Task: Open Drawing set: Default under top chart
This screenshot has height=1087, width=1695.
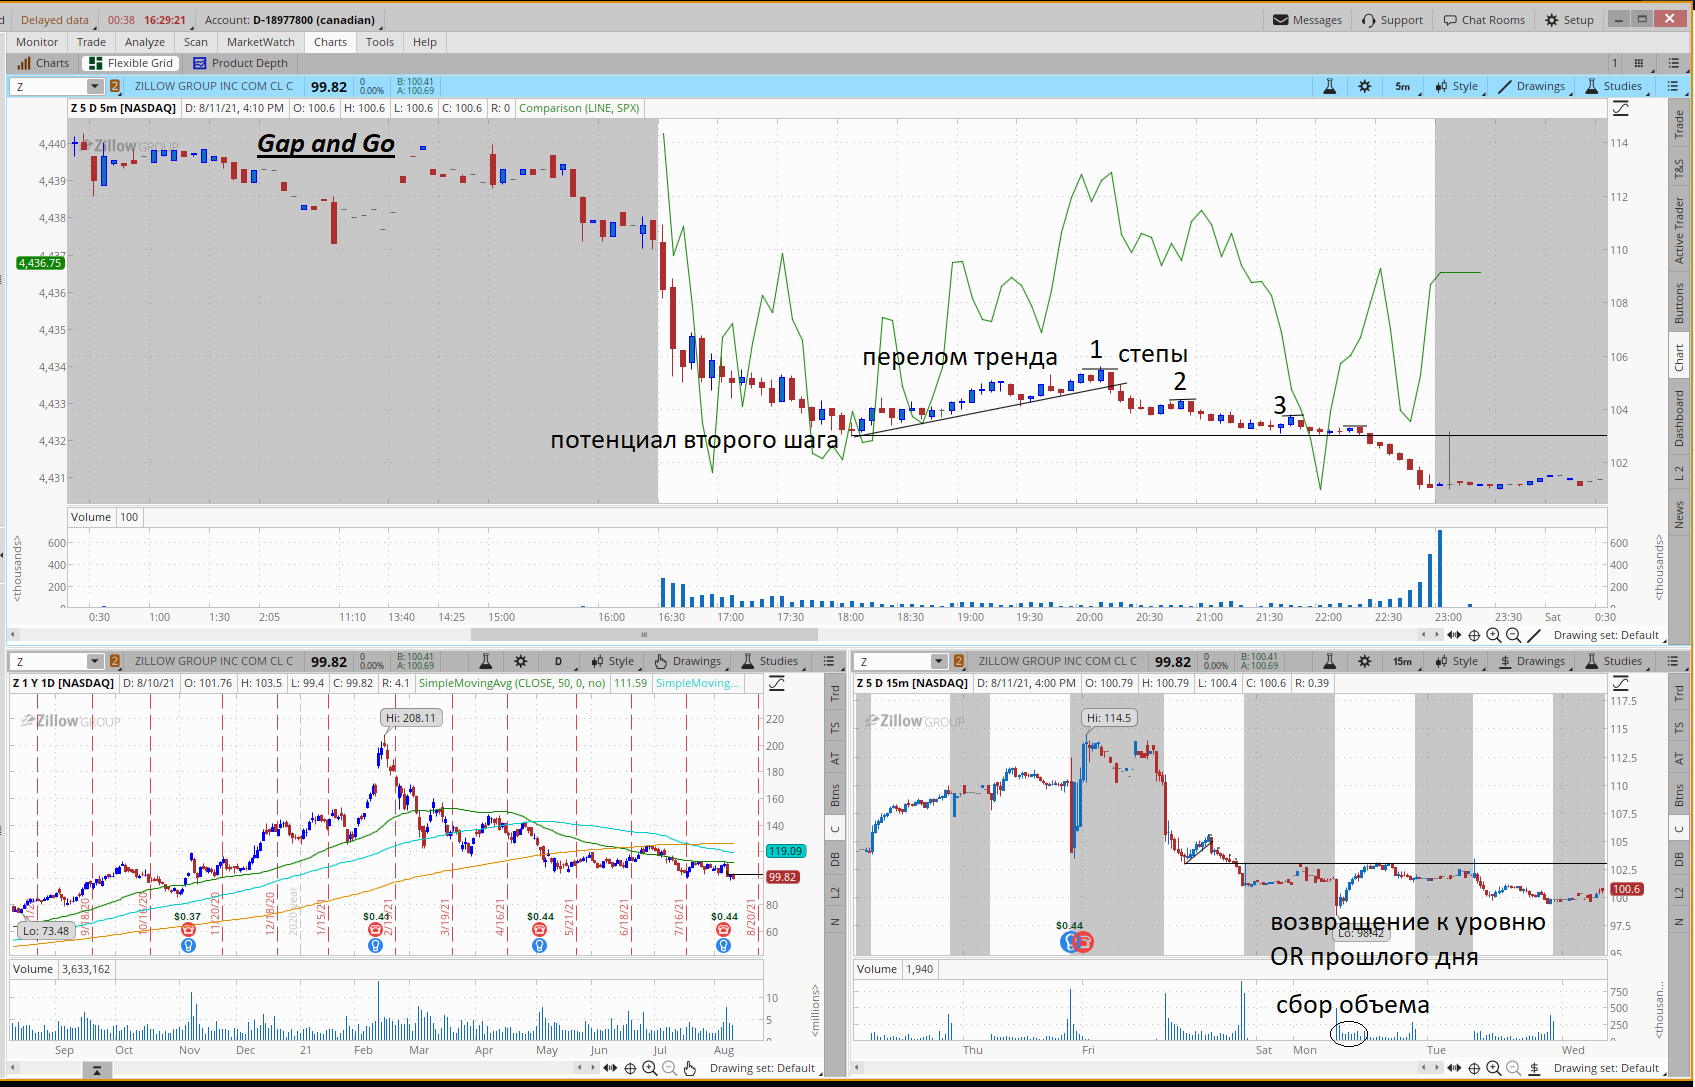Action: 1606,635
